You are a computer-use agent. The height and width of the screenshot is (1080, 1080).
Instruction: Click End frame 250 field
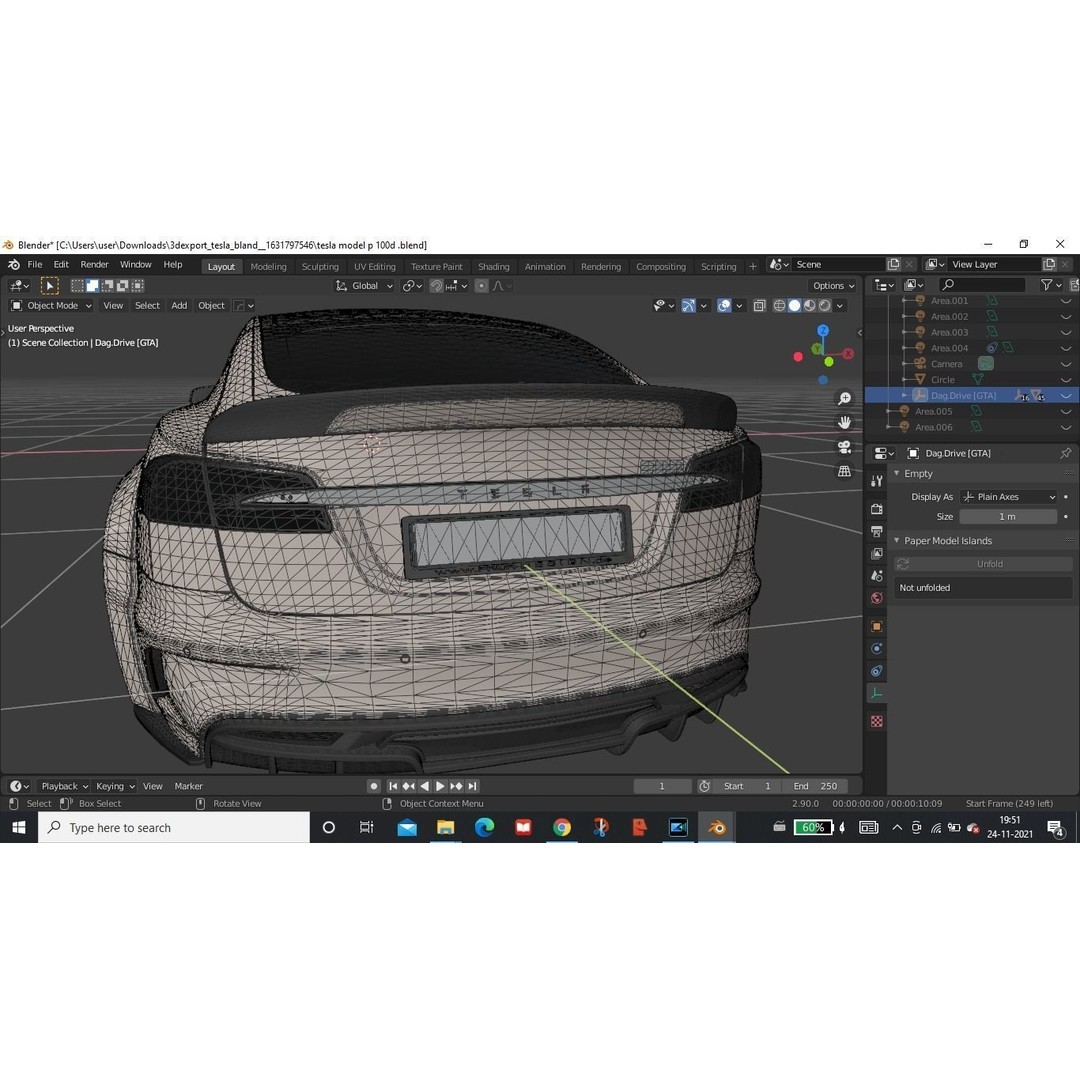[x=815, y=786]
